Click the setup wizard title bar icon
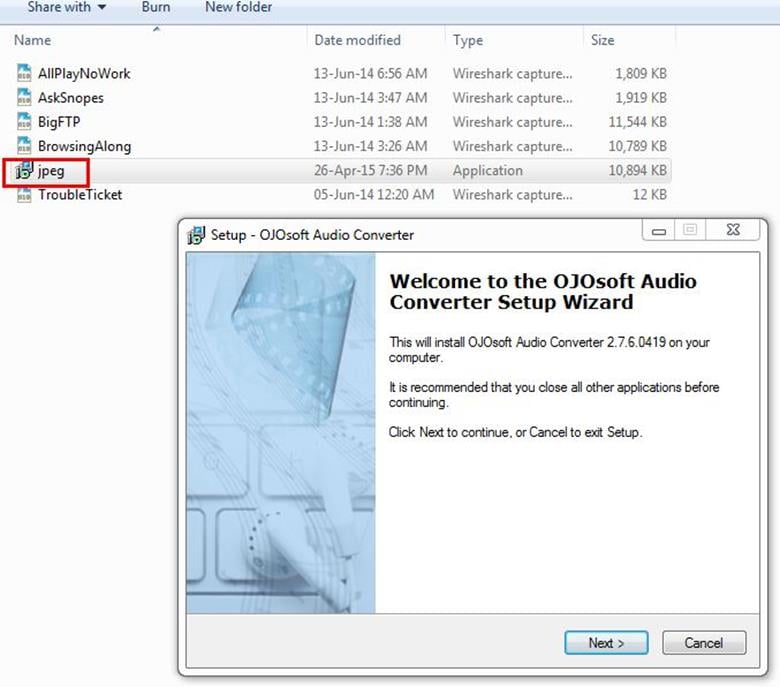The image size is (780, 687). 197,235
